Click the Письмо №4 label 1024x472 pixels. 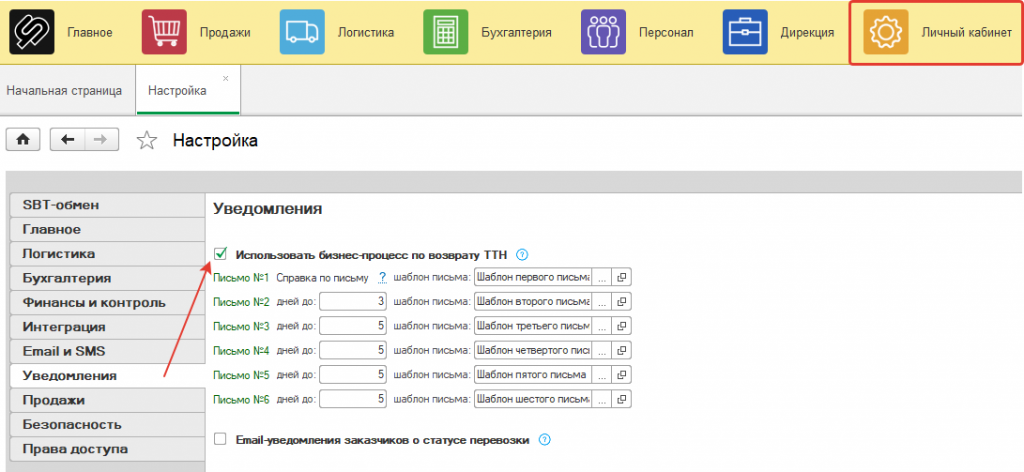point(242,351)
